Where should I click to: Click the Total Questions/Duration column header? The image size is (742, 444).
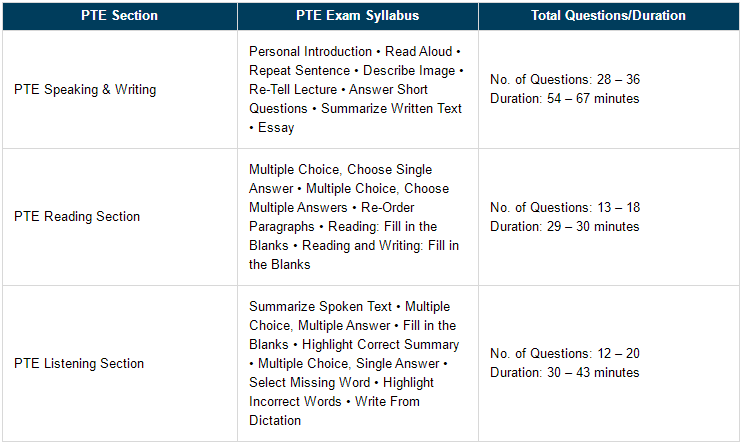coord(609,16)
